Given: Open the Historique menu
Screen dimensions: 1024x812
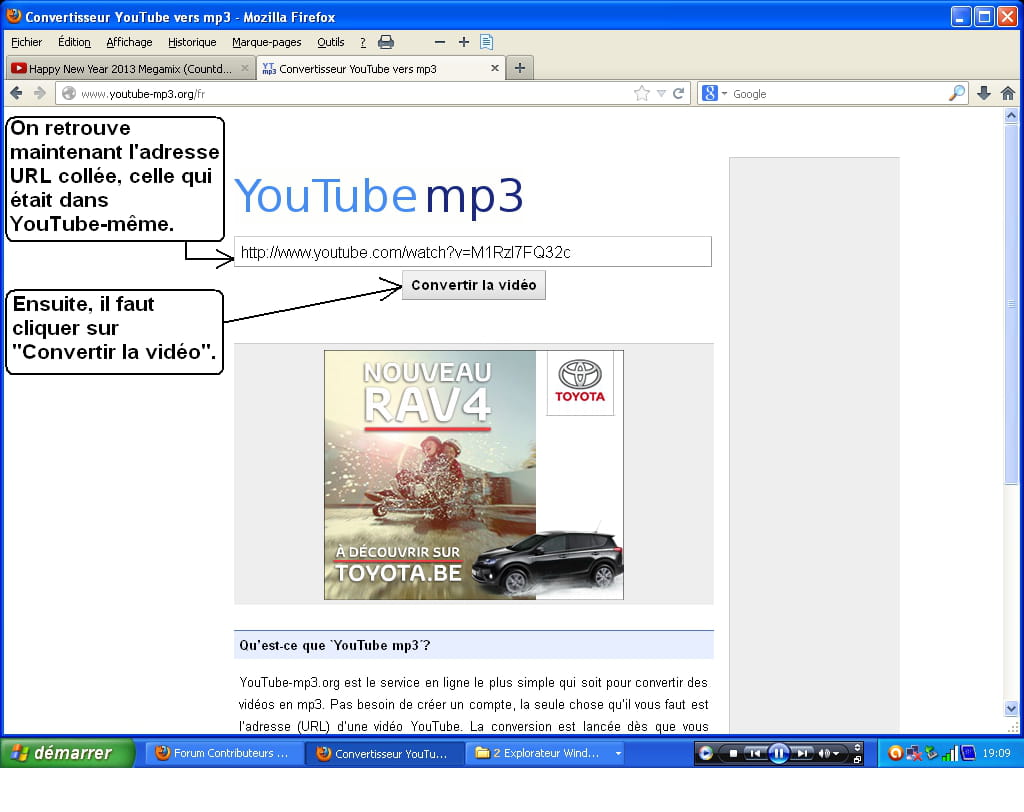Looking at the screenshot, I should tap(192, 42).
